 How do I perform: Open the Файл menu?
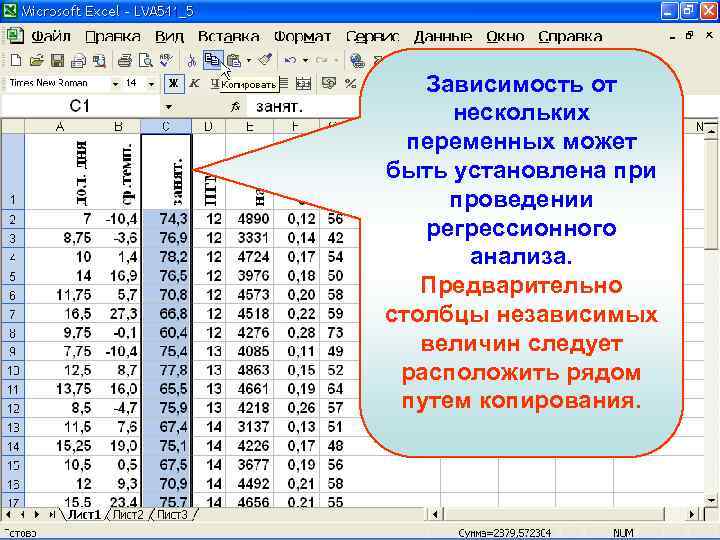tap(51, 36)
